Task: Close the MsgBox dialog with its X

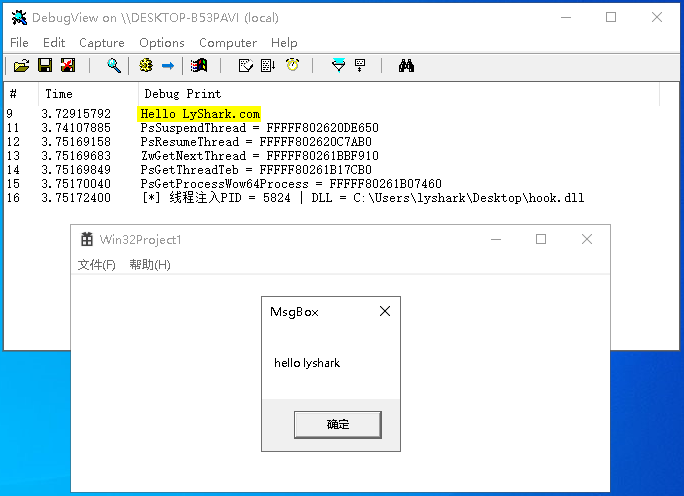Action: click(x=385, y=311)
